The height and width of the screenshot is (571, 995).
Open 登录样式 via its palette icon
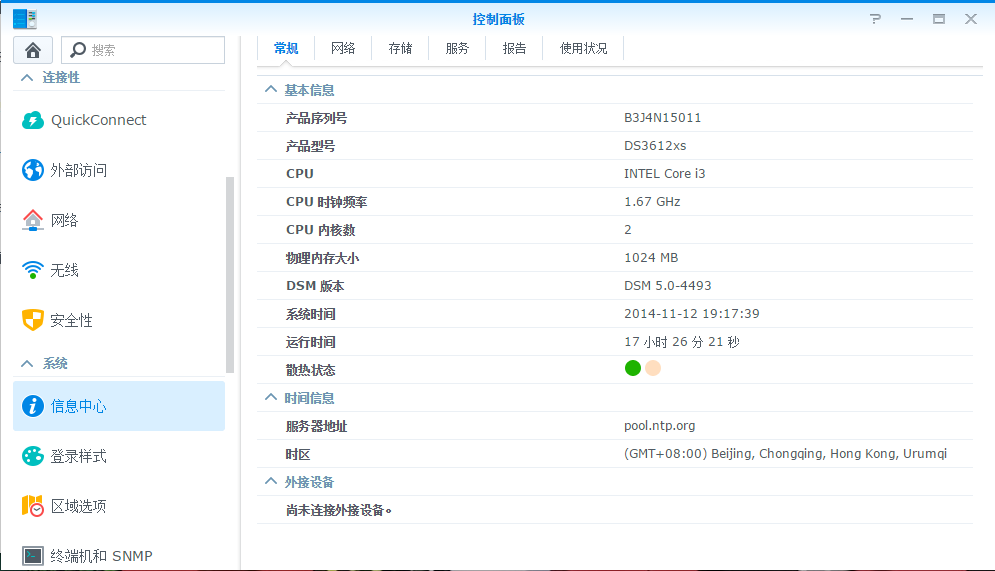[33, 456]
